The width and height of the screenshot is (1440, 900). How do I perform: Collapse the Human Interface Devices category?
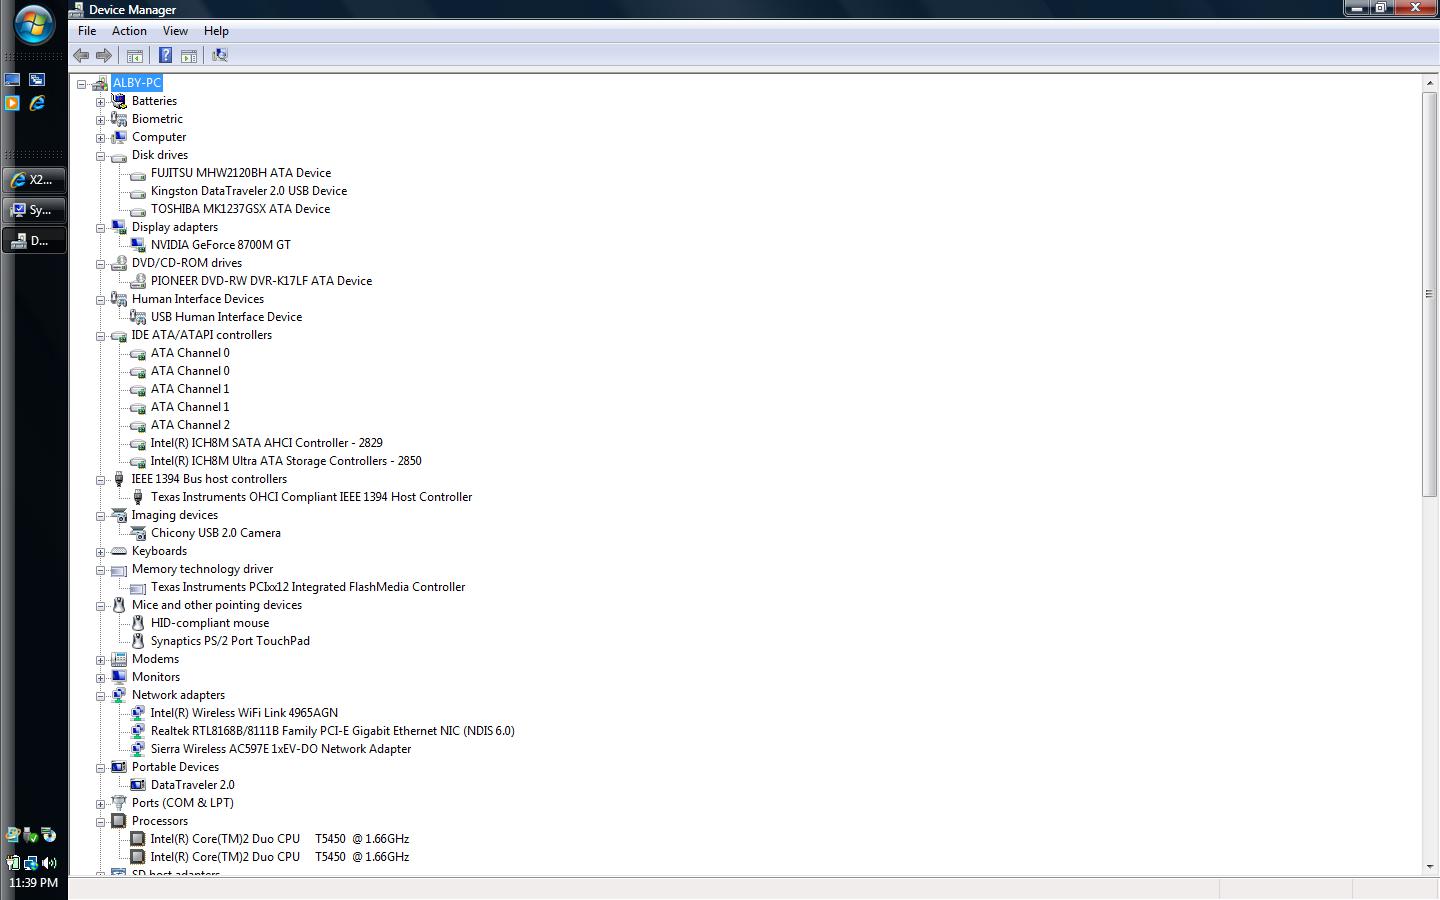click(101, 300)
